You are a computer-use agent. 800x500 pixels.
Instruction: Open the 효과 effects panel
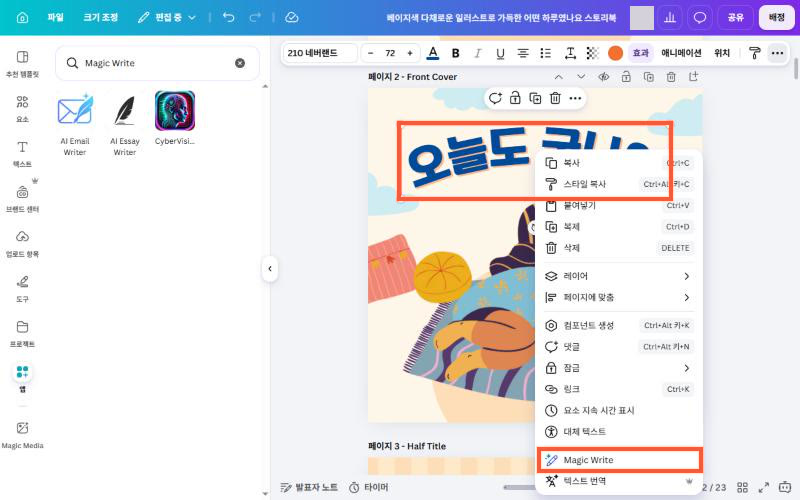pos(640,53)
